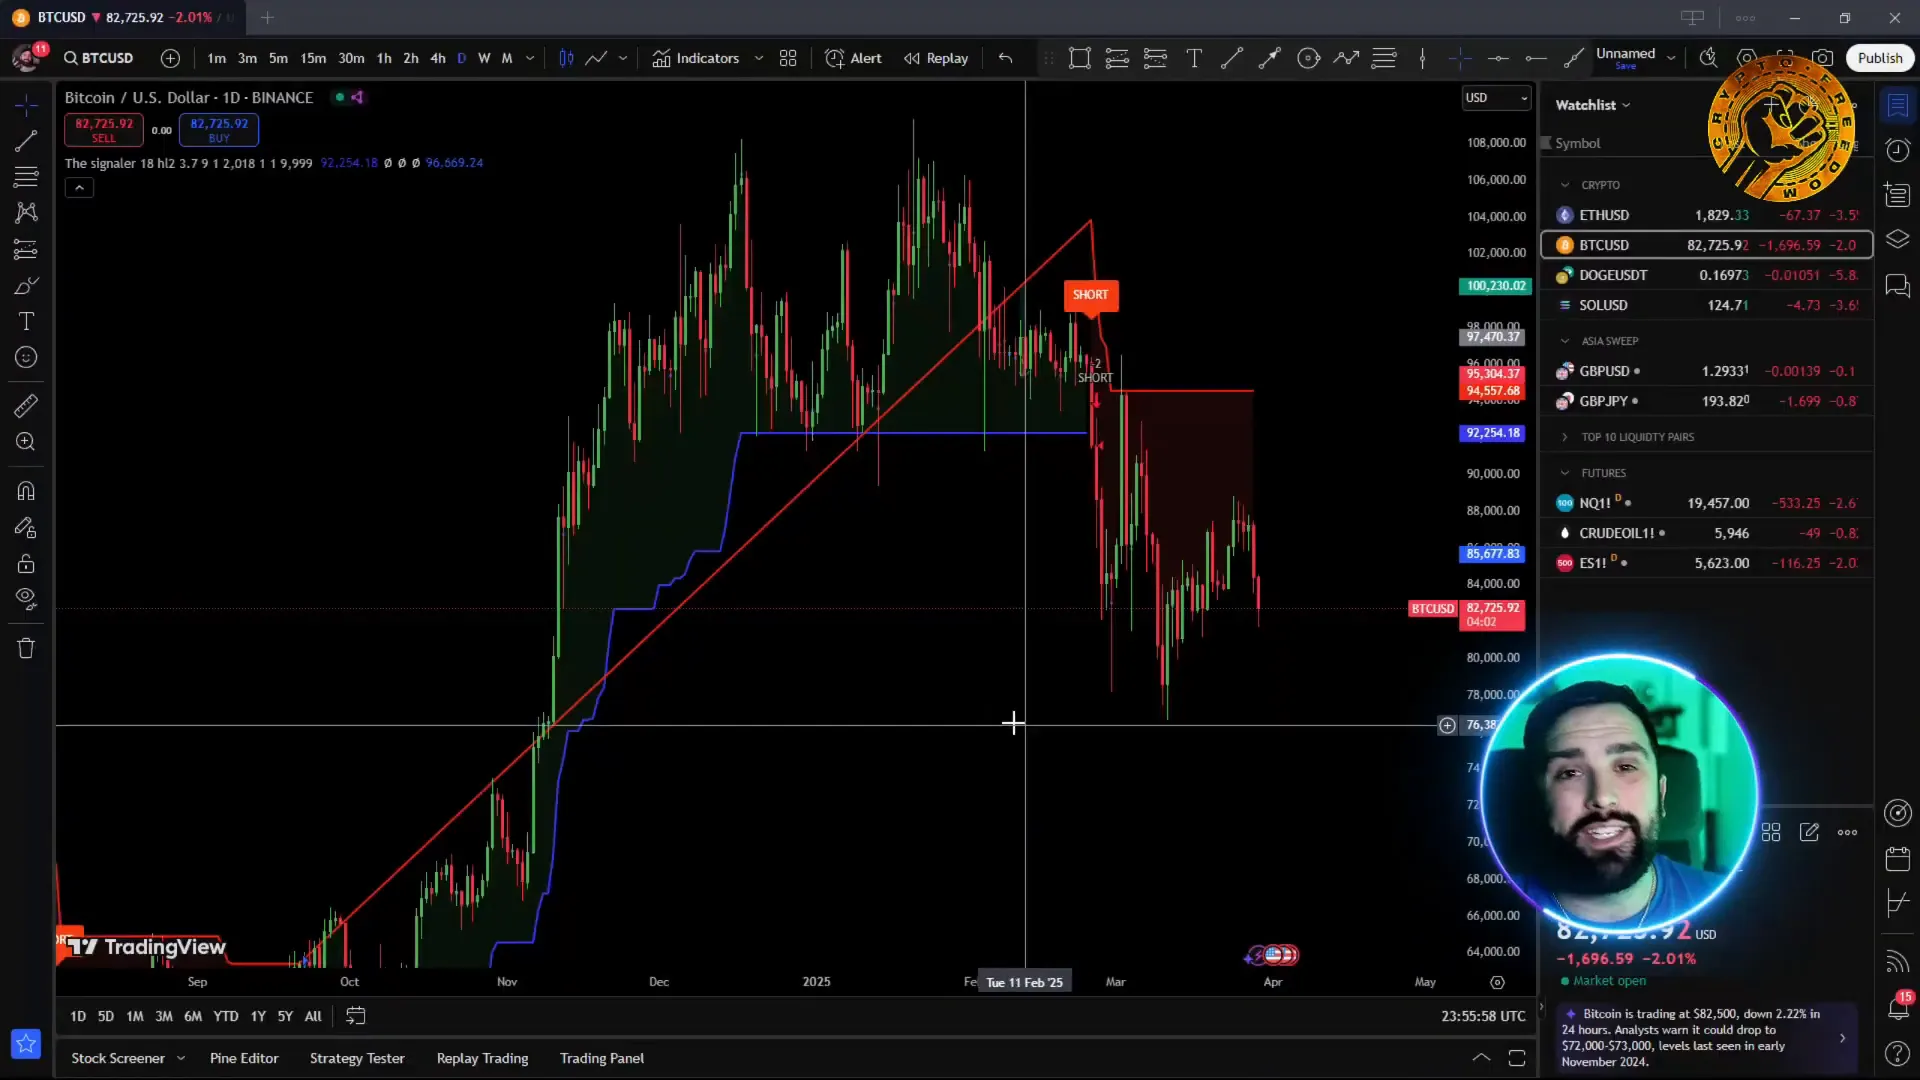
Task: Open the Watchlist name dropdown
Action: point(1593,105)
